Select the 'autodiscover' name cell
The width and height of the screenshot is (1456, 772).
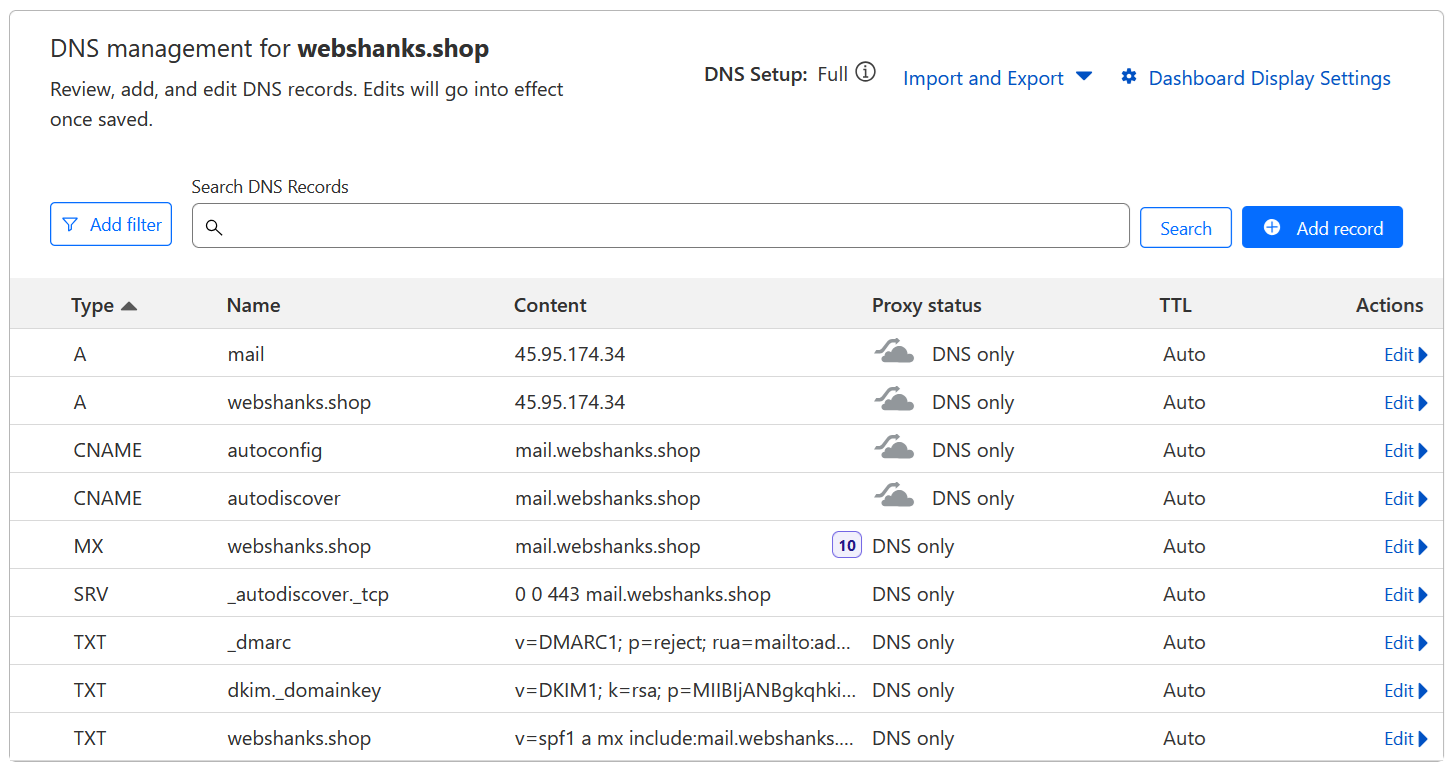pos(284,498)
